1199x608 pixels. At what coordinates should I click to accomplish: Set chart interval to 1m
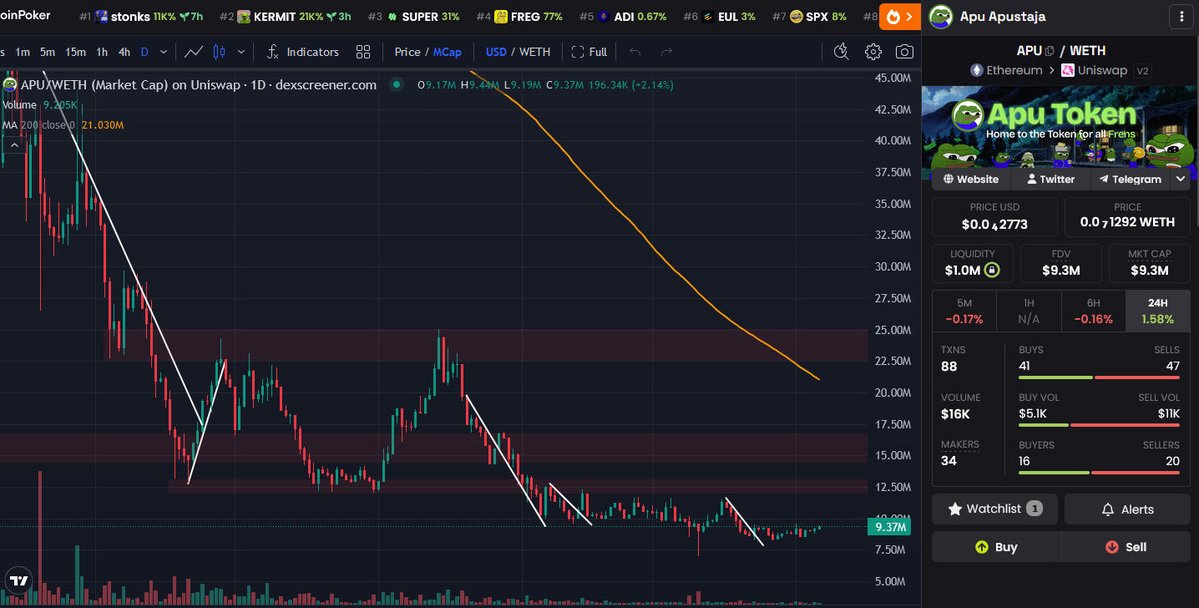23,52
